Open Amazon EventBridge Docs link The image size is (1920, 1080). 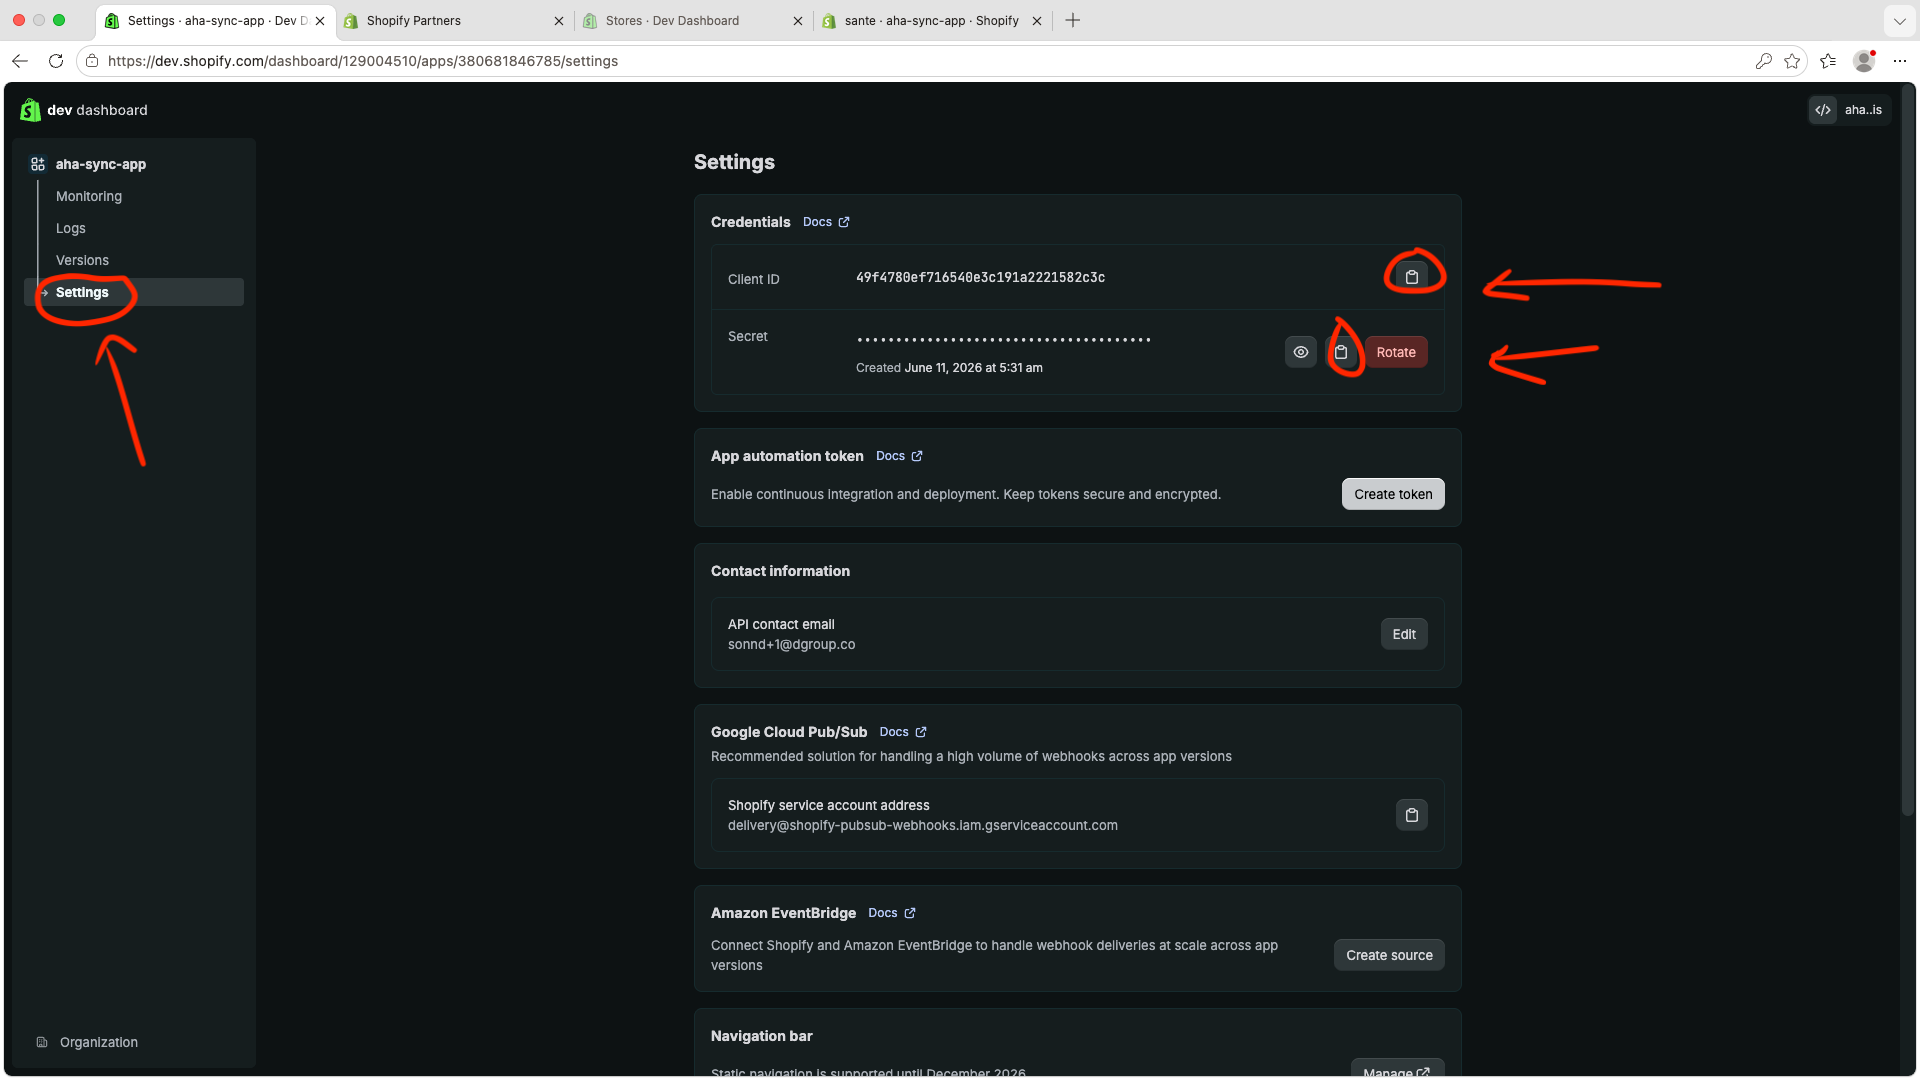click(x=892, y=913)
